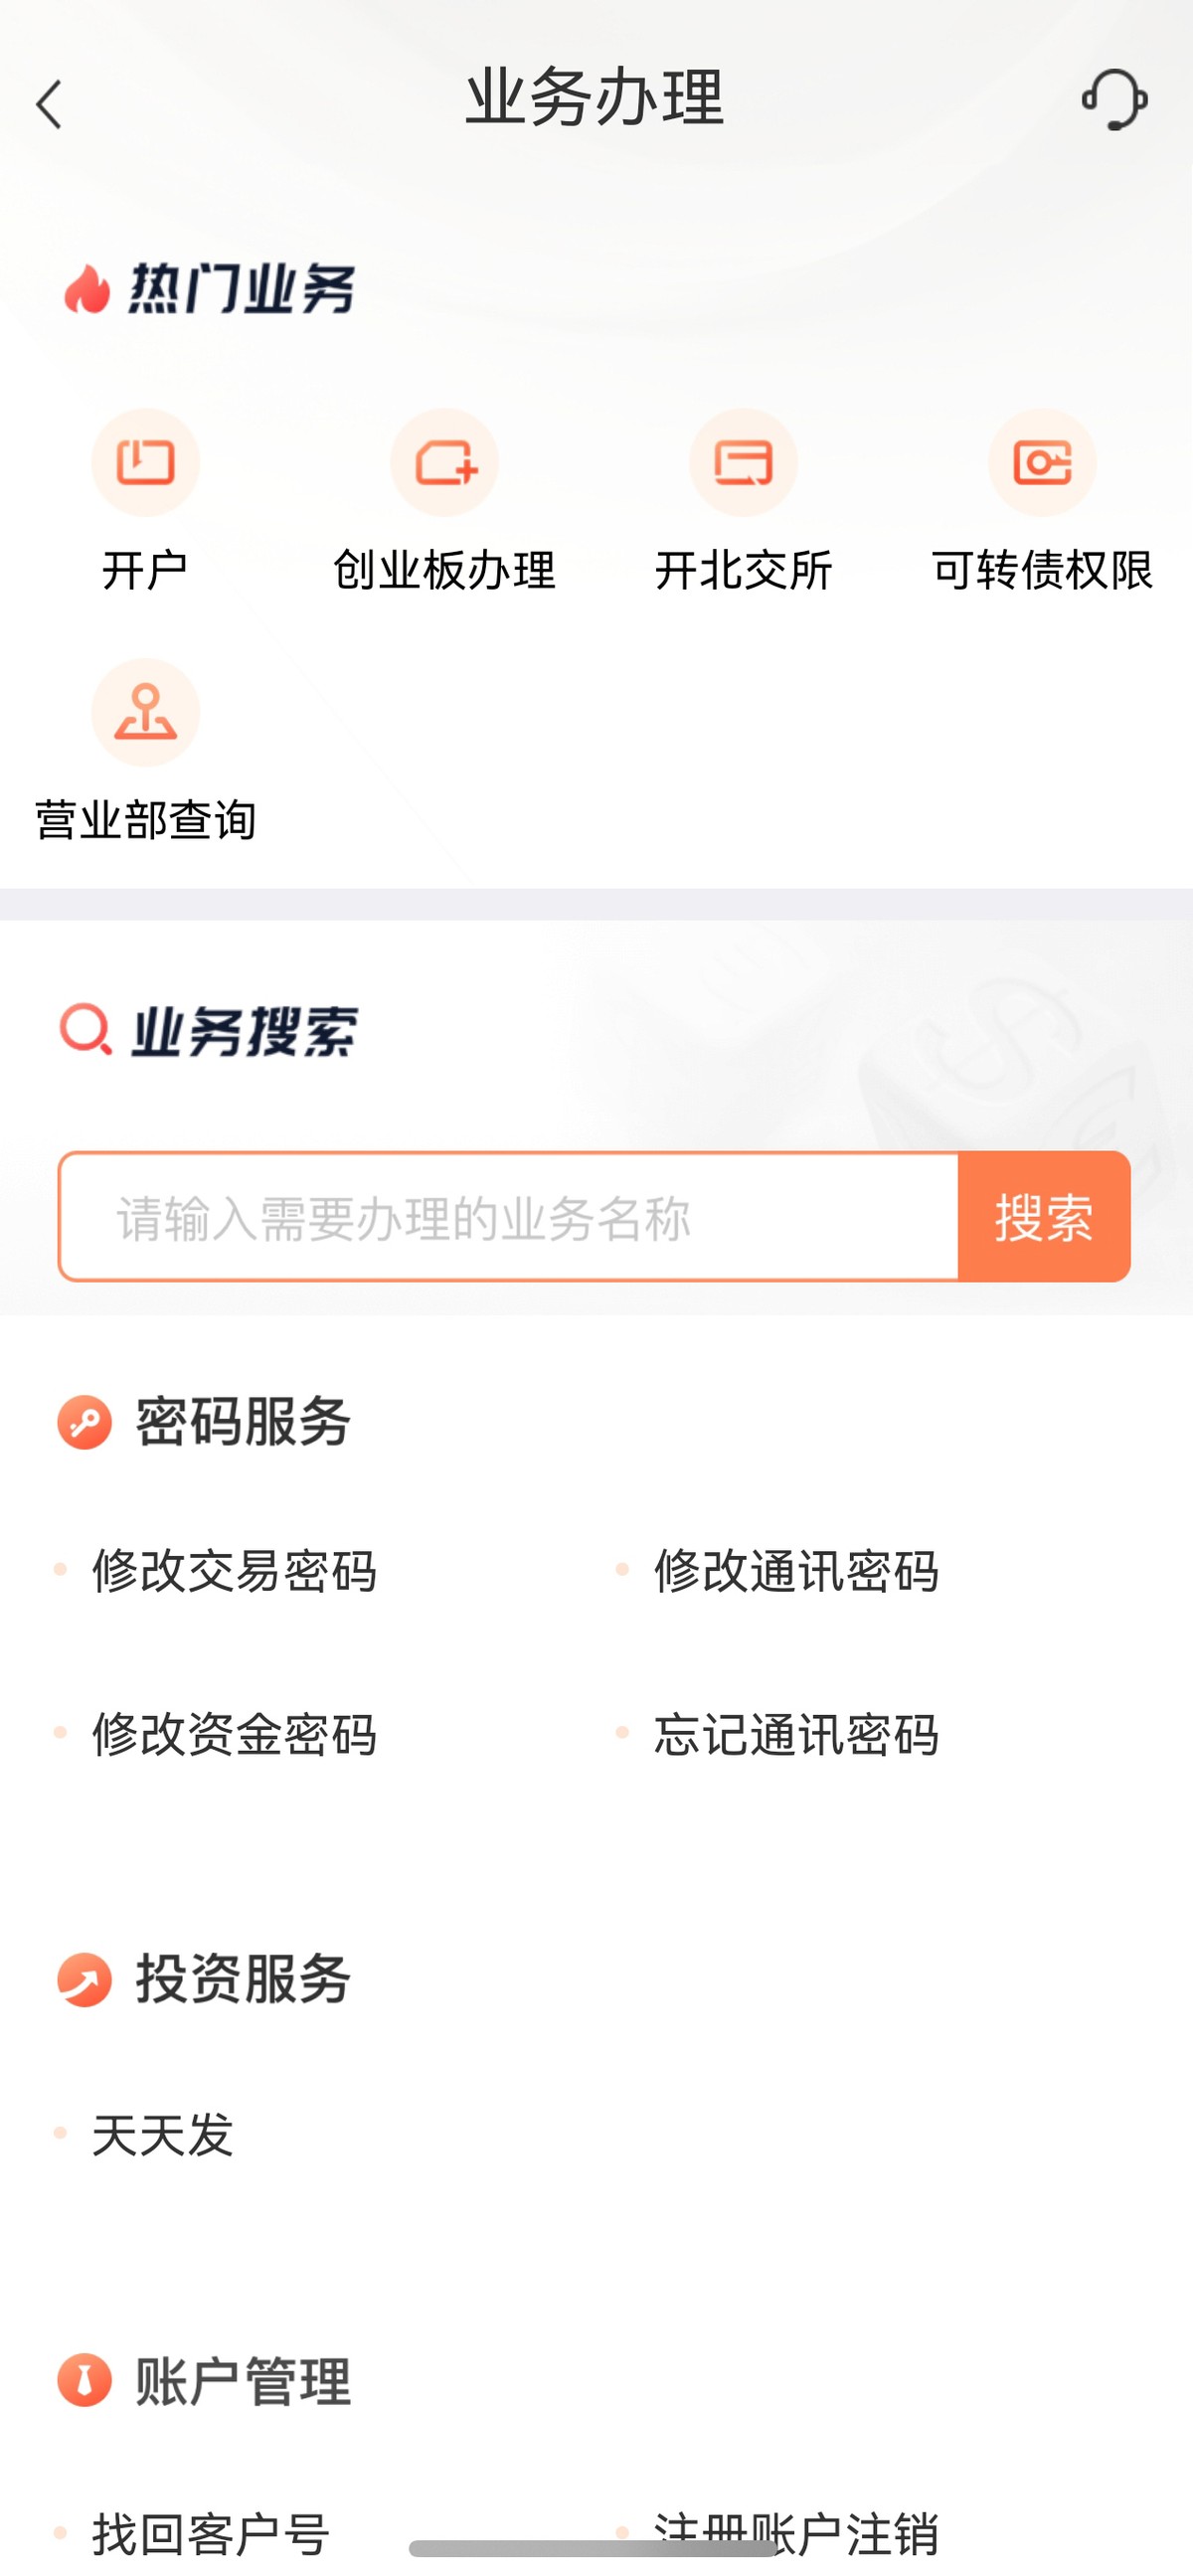1193x2576 pixels.
Task: Open customer service headset icon
Action: pos(1114,100)
